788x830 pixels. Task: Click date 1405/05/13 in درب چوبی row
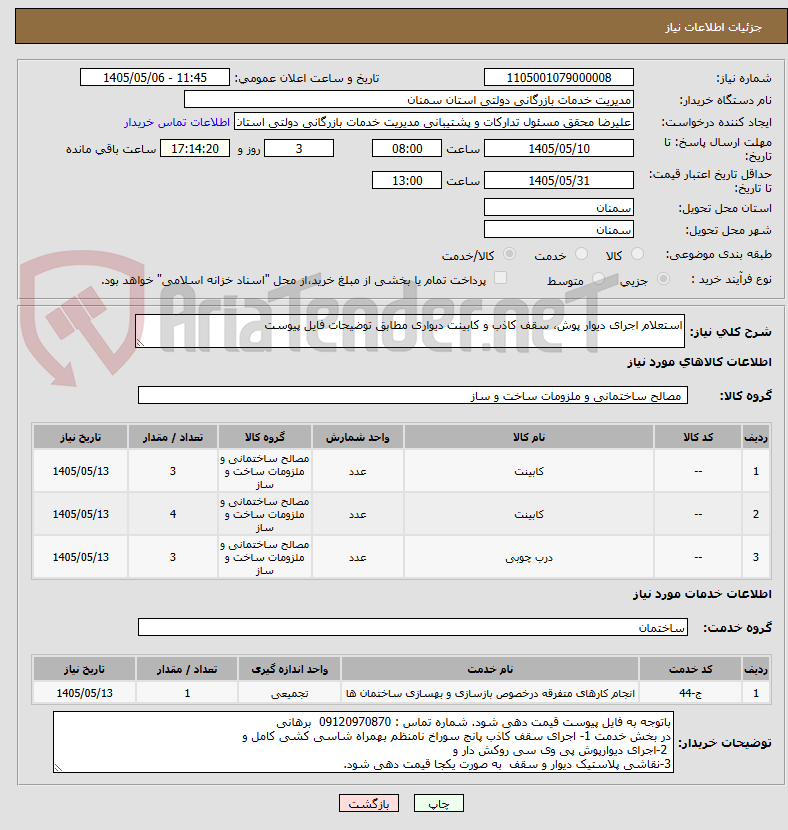point(80,557)
